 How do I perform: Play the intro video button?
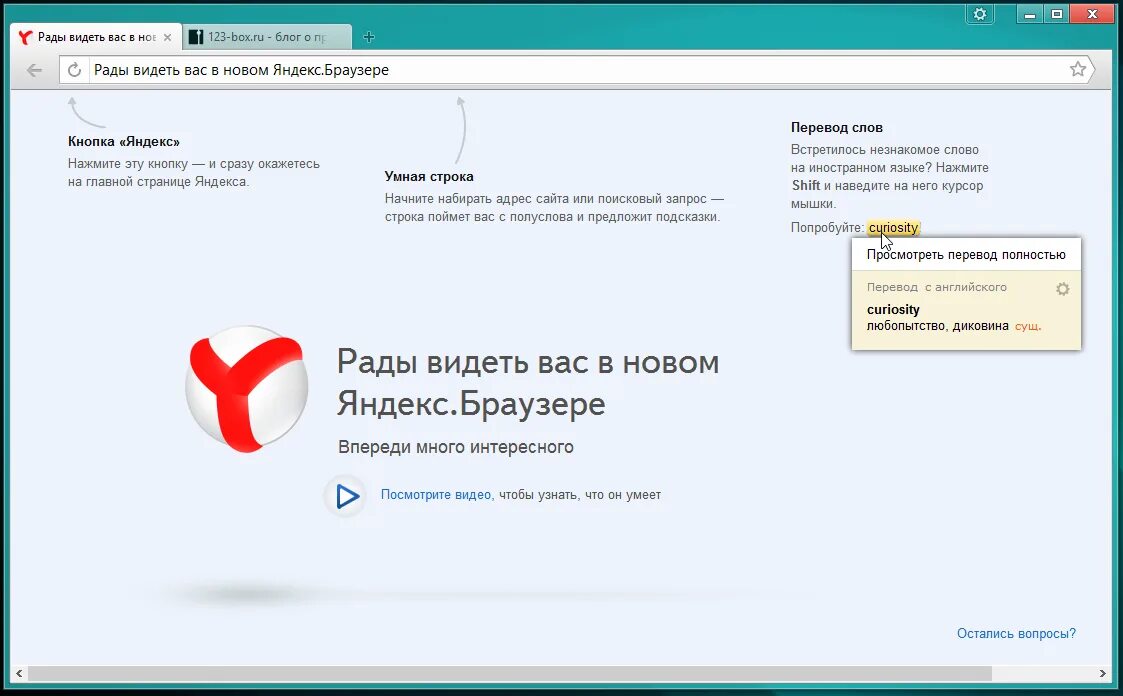[347, 496]
